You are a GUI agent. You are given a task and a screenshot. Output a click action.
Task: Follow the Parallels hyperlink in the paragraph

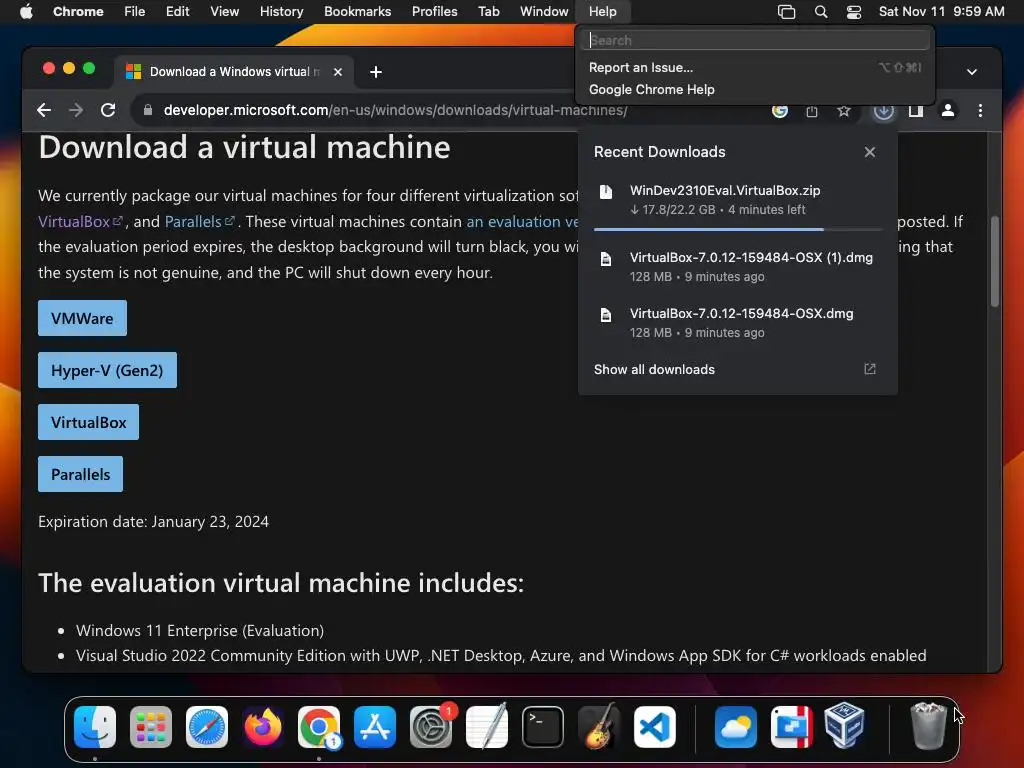coord(199,221)
